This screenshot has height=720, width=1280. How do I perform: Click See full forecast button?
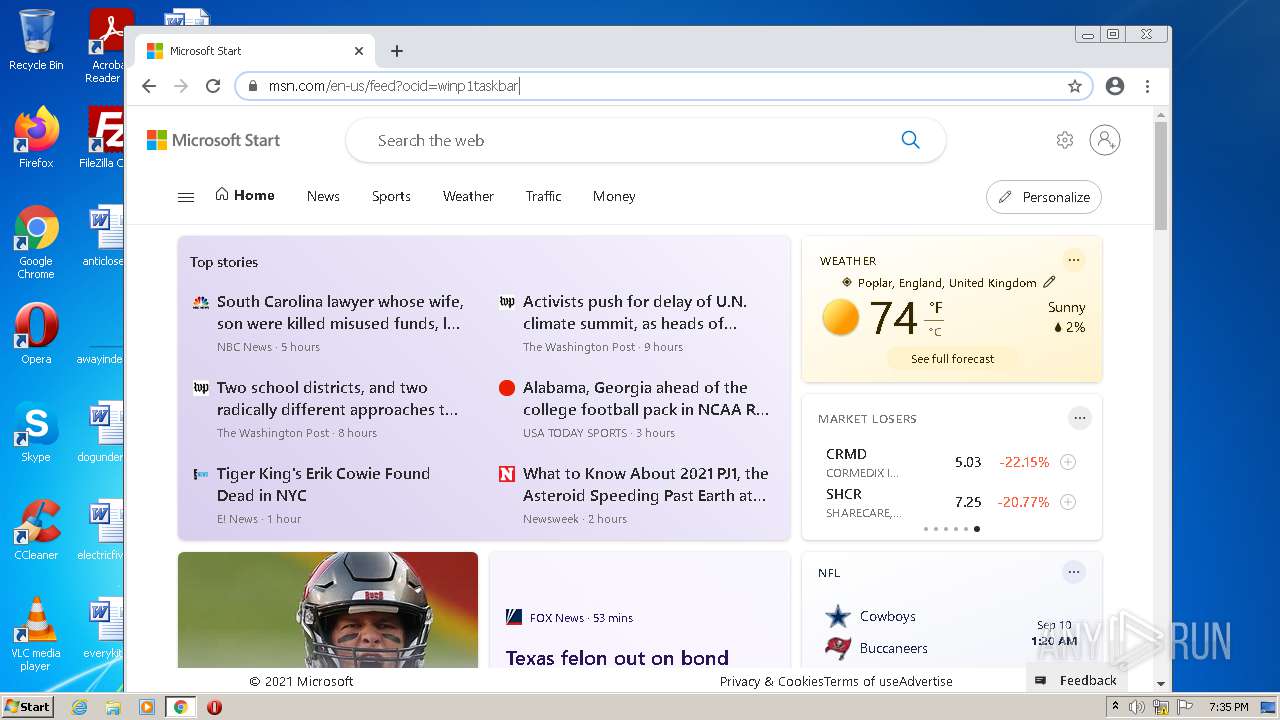pos(952,359)
